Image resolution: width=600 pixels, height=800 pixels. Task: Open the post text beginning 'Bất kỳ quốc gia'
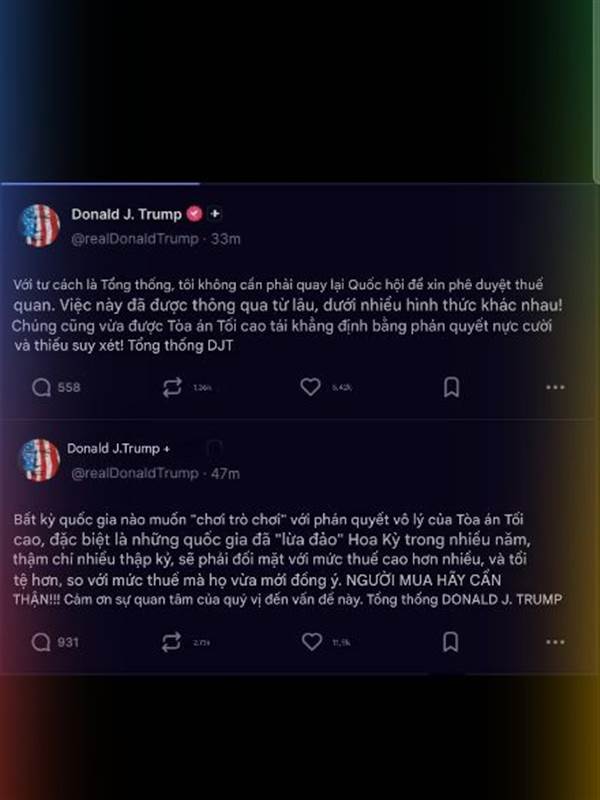pos(288,560)
